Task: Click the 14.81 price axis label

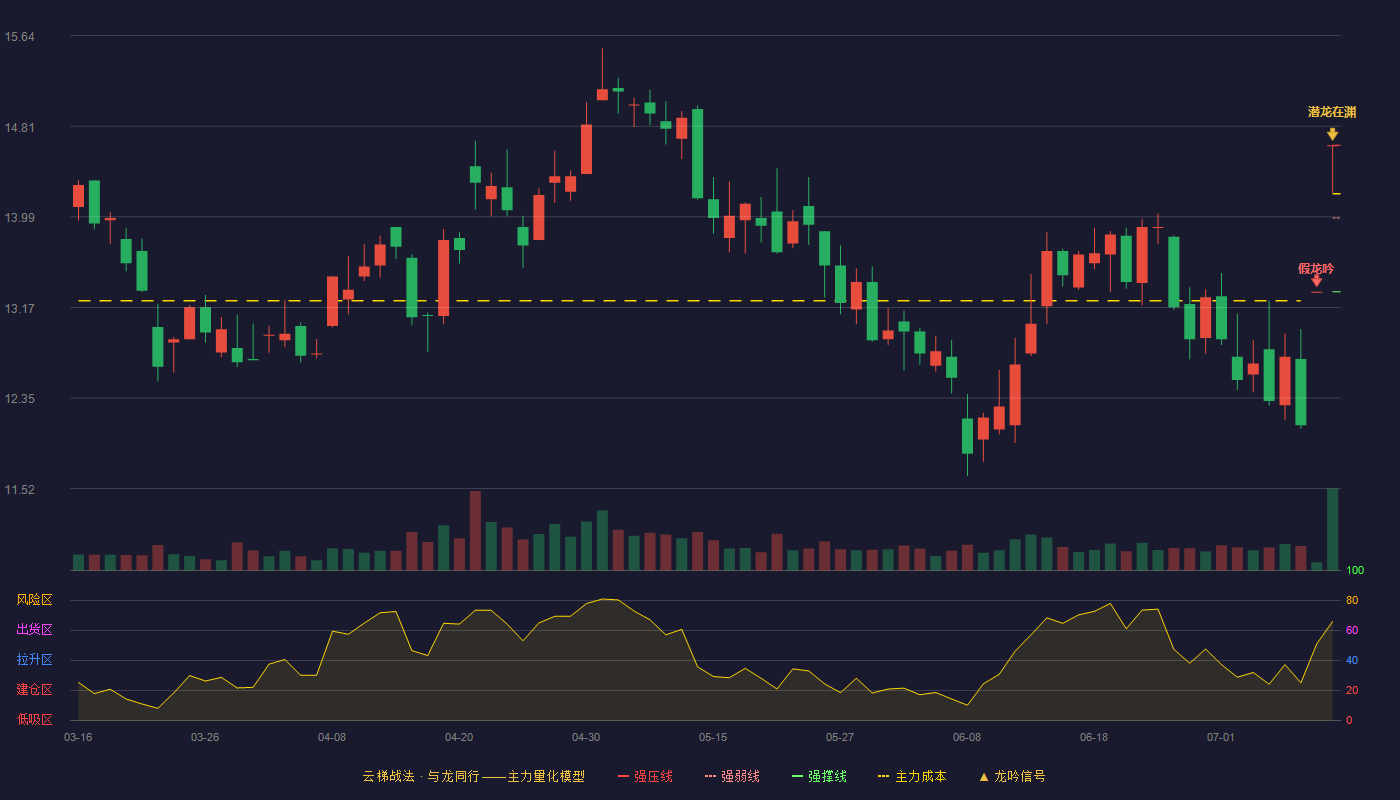Action: click(x=19, y=127)
